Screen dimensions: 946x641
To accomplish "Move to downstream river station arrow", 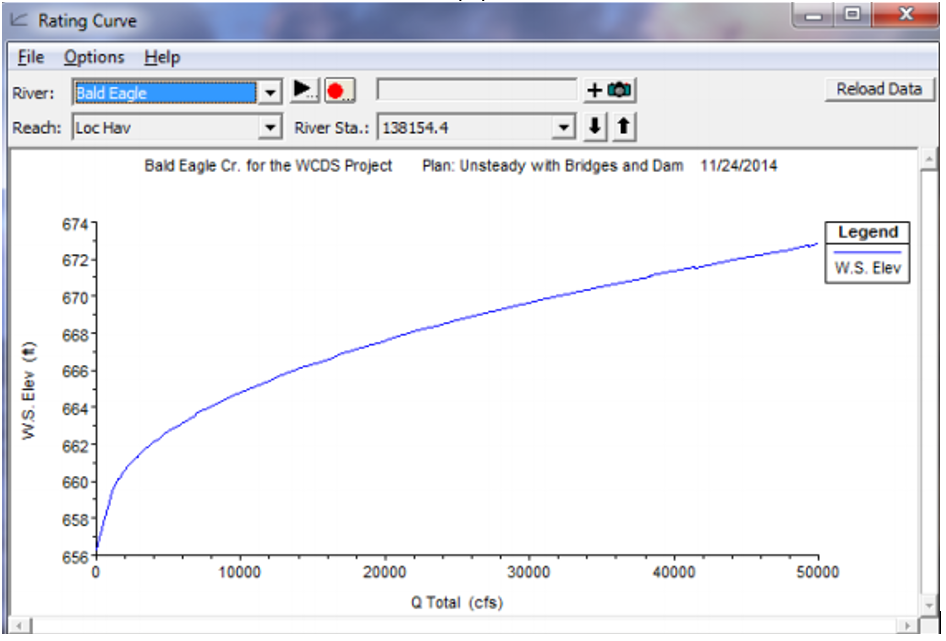I will (x=596, y=127).
